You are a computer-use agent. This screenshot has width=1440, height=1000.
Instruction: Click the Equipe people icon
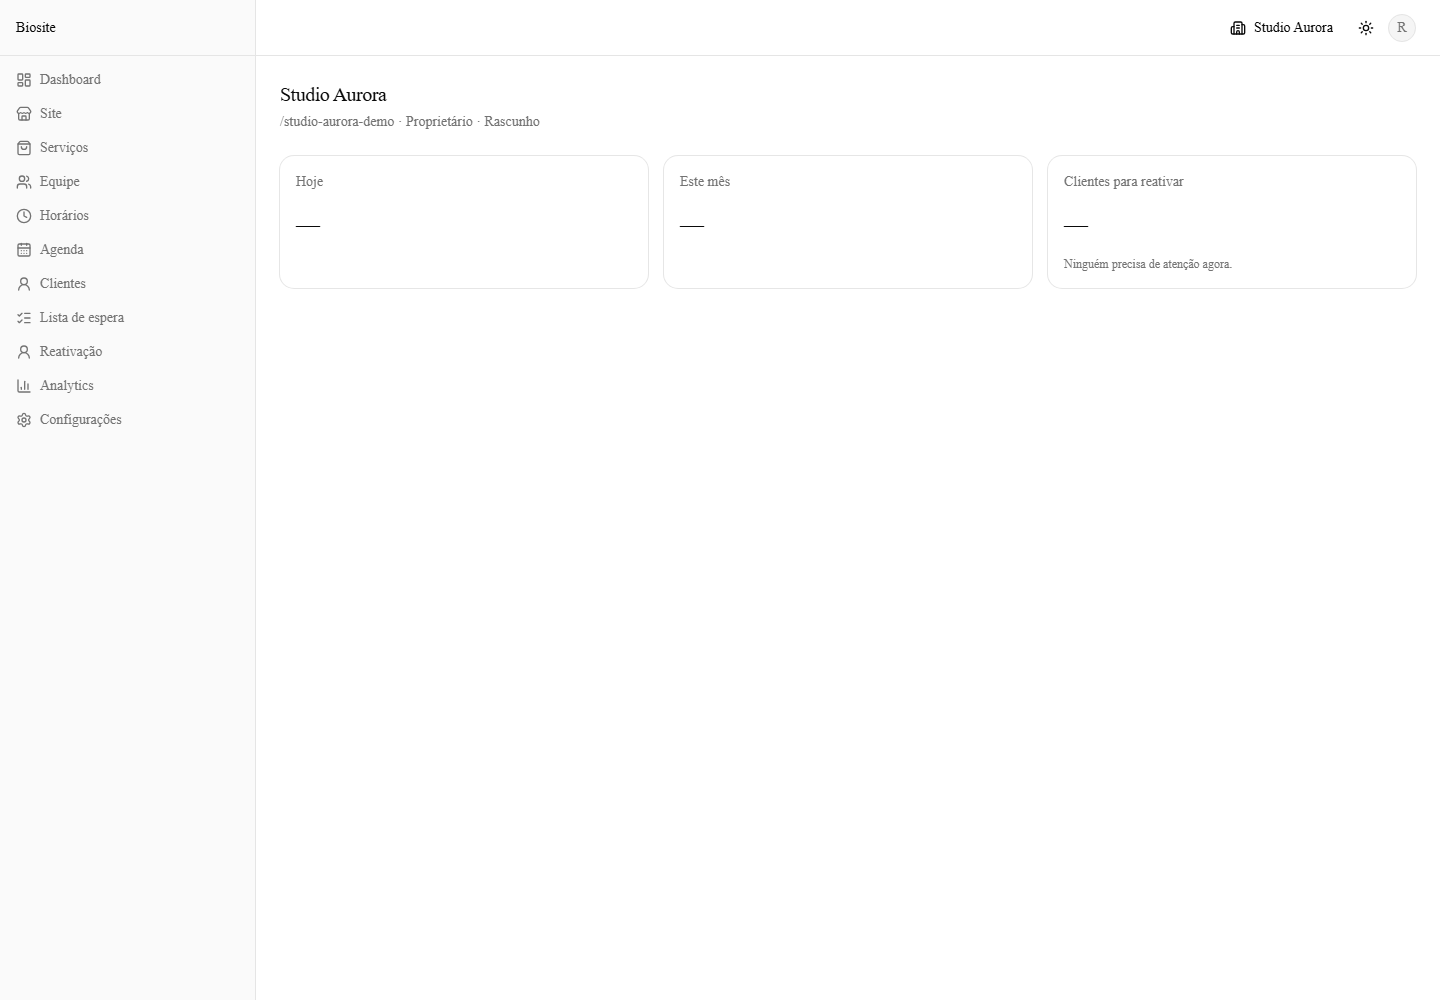tap(24, 182)
